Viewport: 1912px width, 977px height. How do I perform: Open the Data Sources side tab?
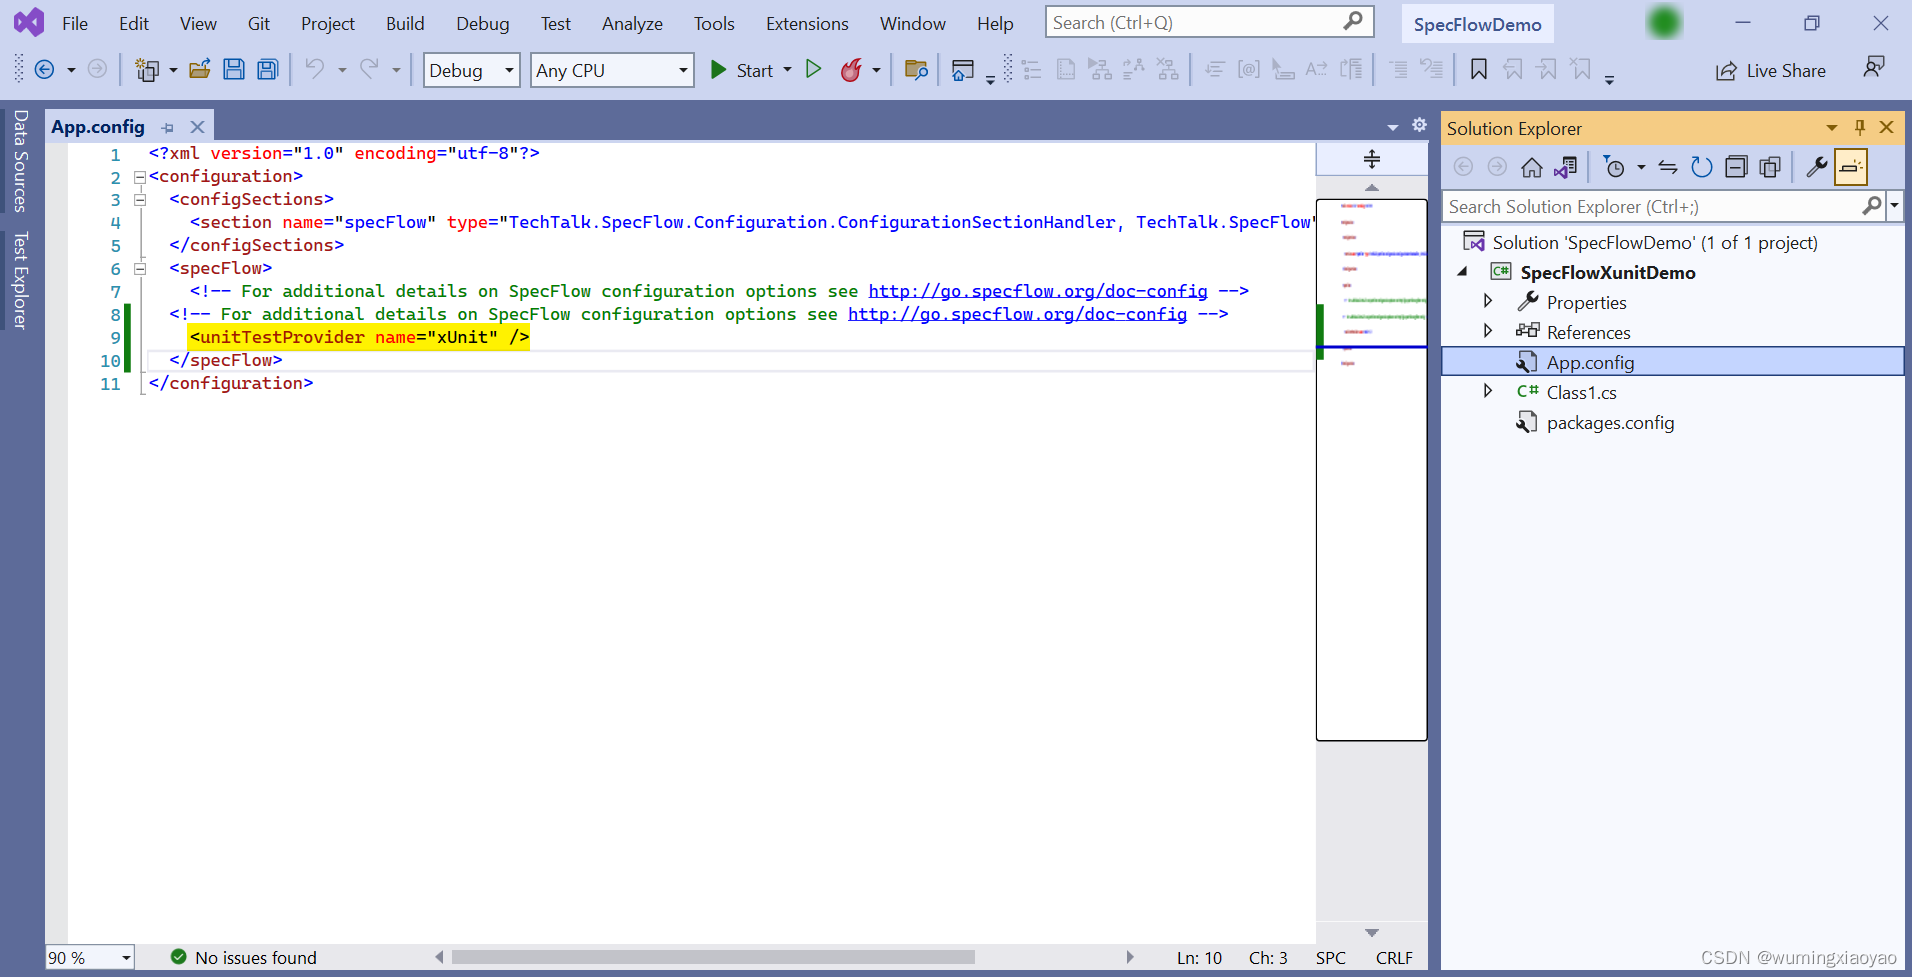[x=20, y=161]
